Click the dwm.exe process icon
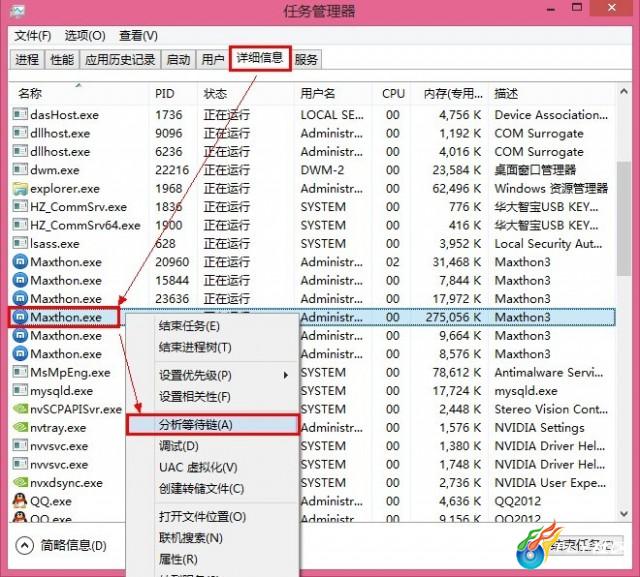640x577 pixels. click(x=20, y=170)
